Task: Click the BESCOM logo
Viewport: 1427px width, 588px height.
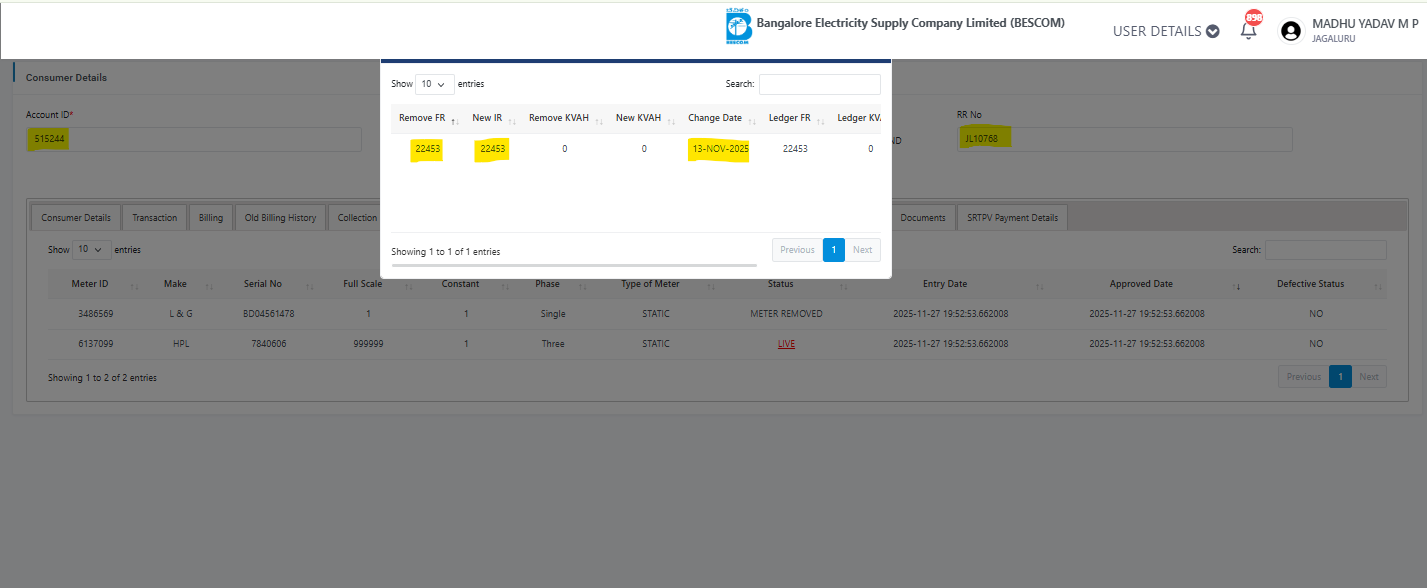Action: (x=738, y=28)
